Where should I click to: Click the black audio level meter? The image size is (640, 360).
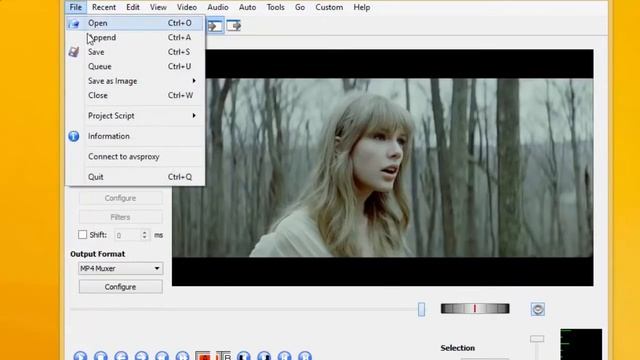coord(581,344)
